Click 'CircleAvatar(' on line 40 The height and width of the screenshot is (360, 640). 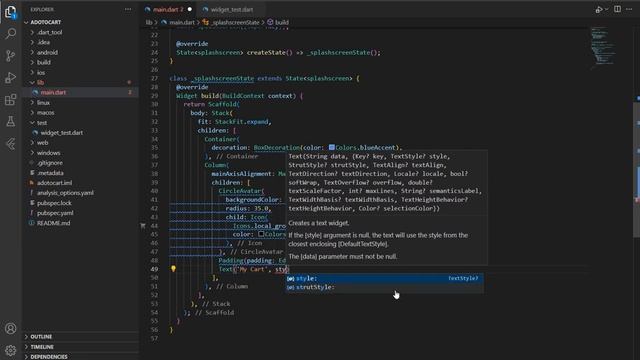click(x=241, y=191)
